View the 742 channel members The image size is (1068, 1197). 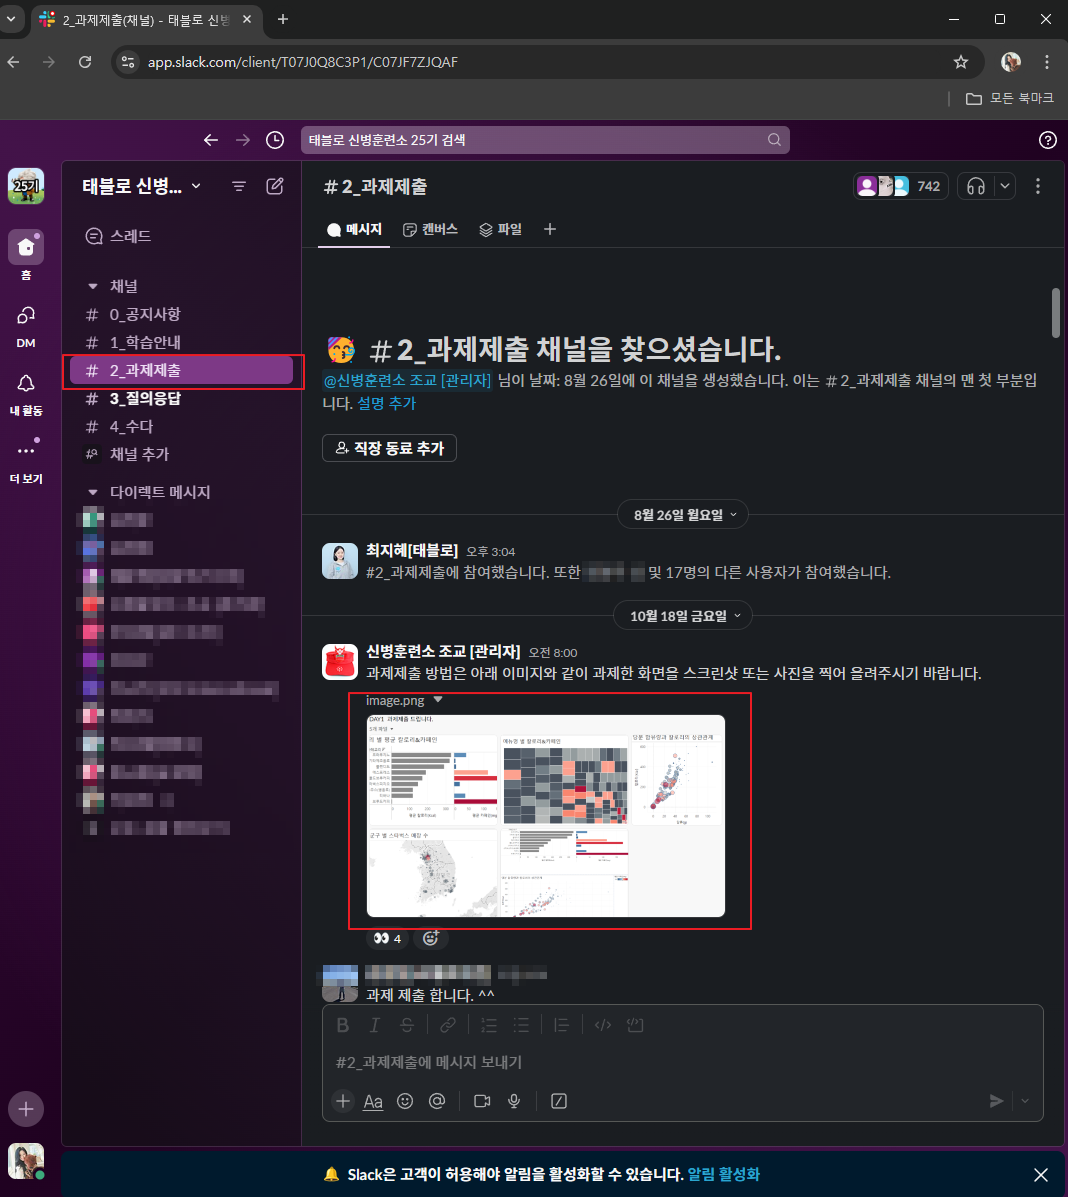(900, 186)
